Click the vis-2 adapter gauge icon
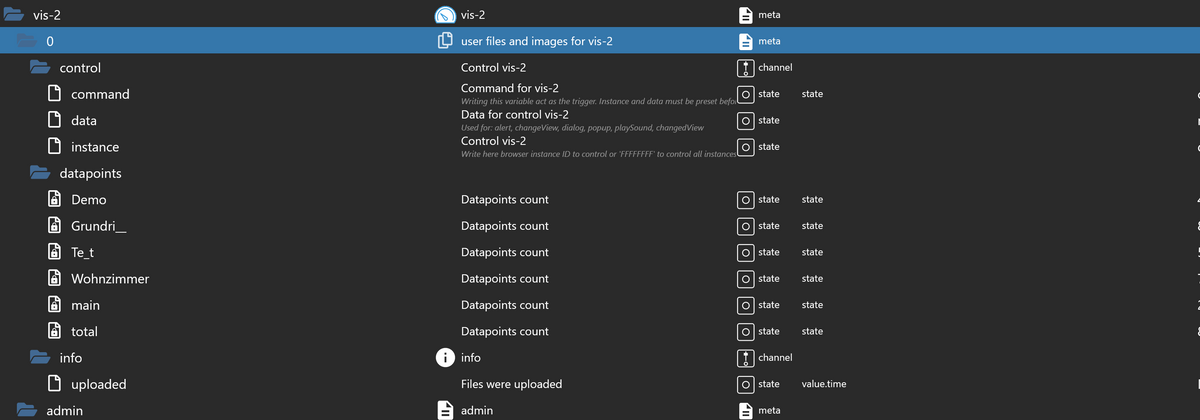The height and width of the screenshot is (420, 1200). click(x=446, y=15)
